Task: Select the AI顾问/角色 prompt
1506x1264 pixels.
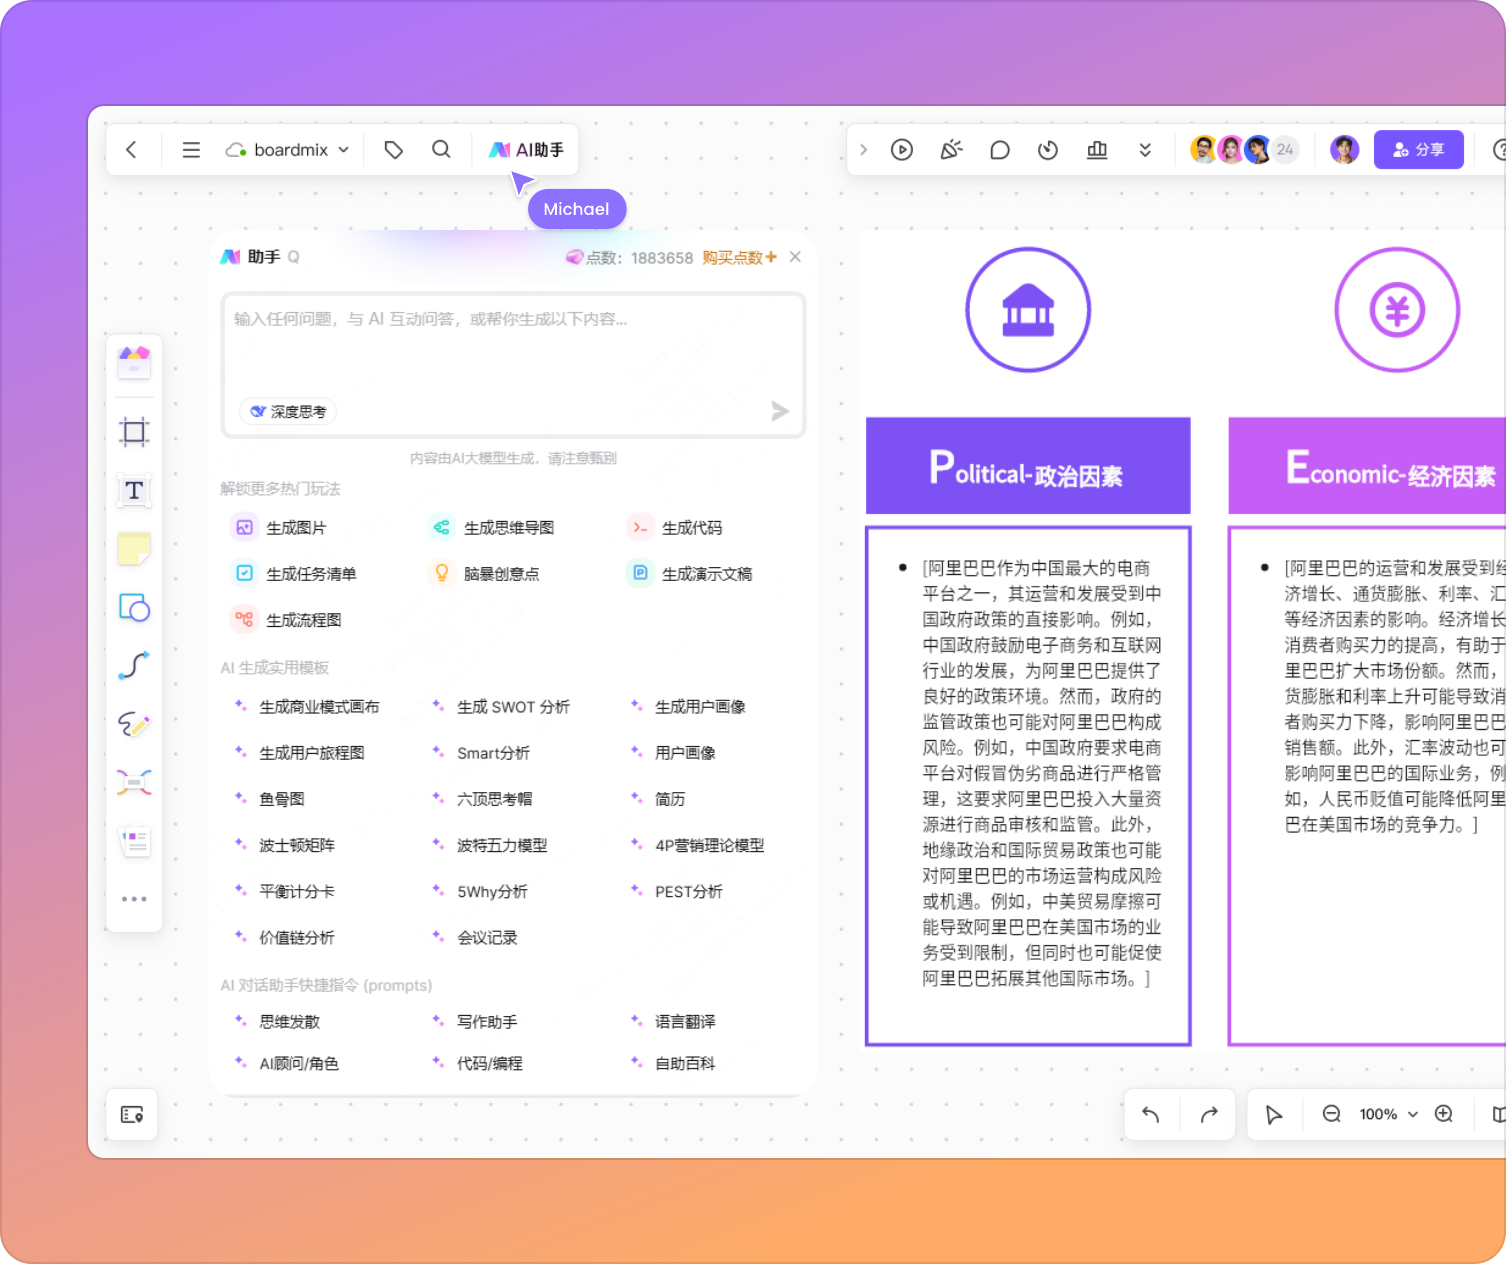Action: (286, 1063)
